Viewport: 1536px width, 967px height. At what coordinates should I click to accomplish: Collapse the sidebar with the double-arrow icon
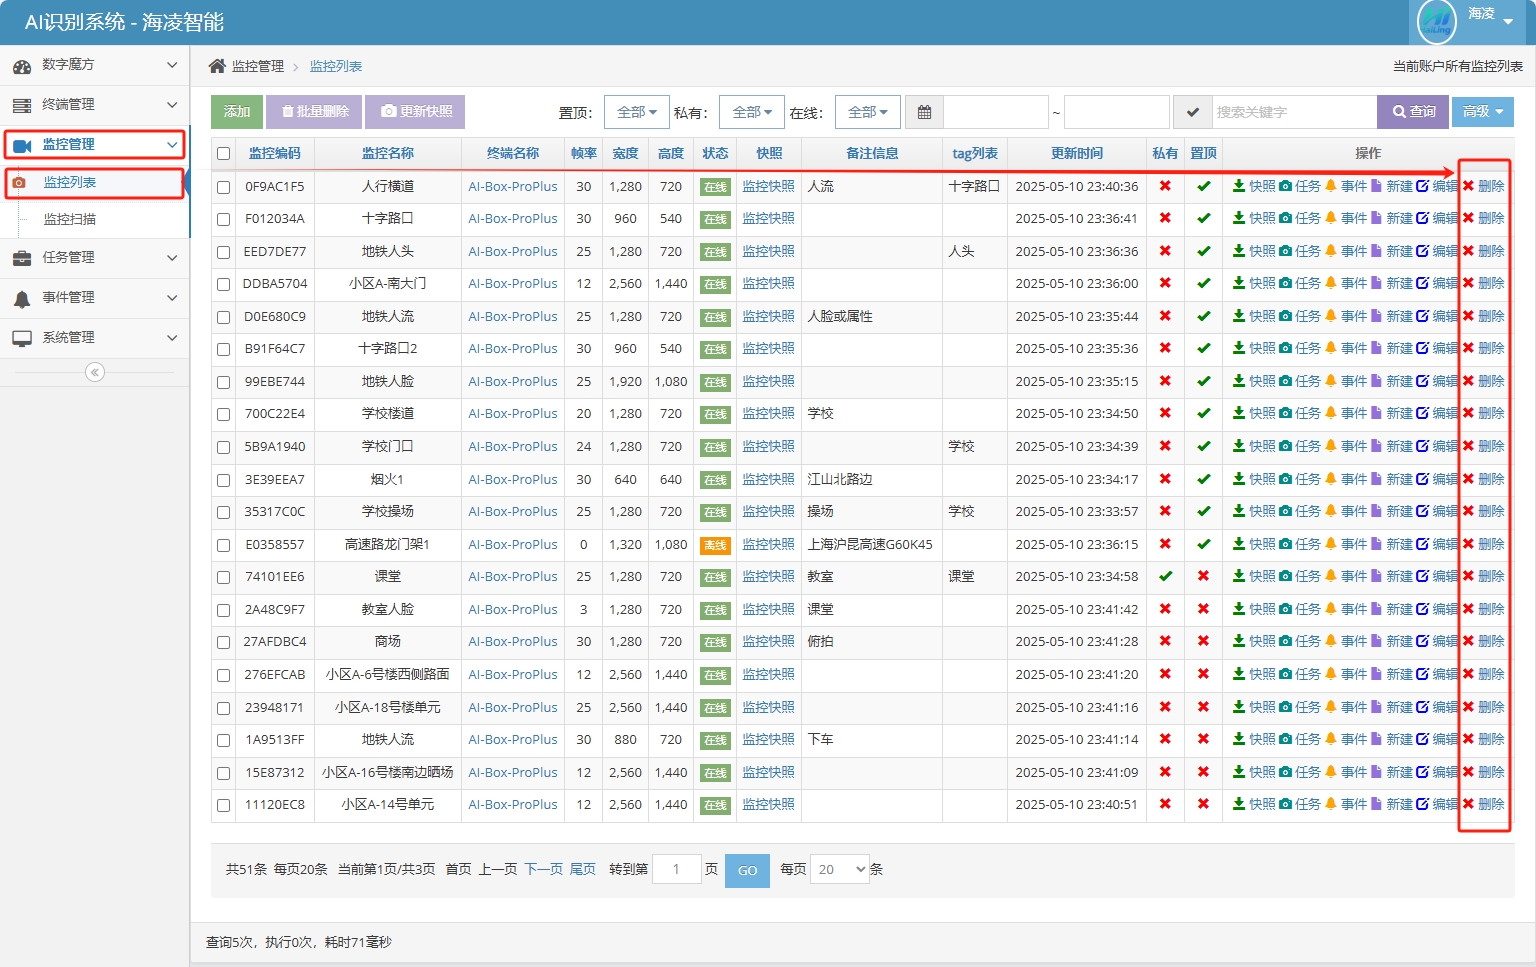point(95,372)
